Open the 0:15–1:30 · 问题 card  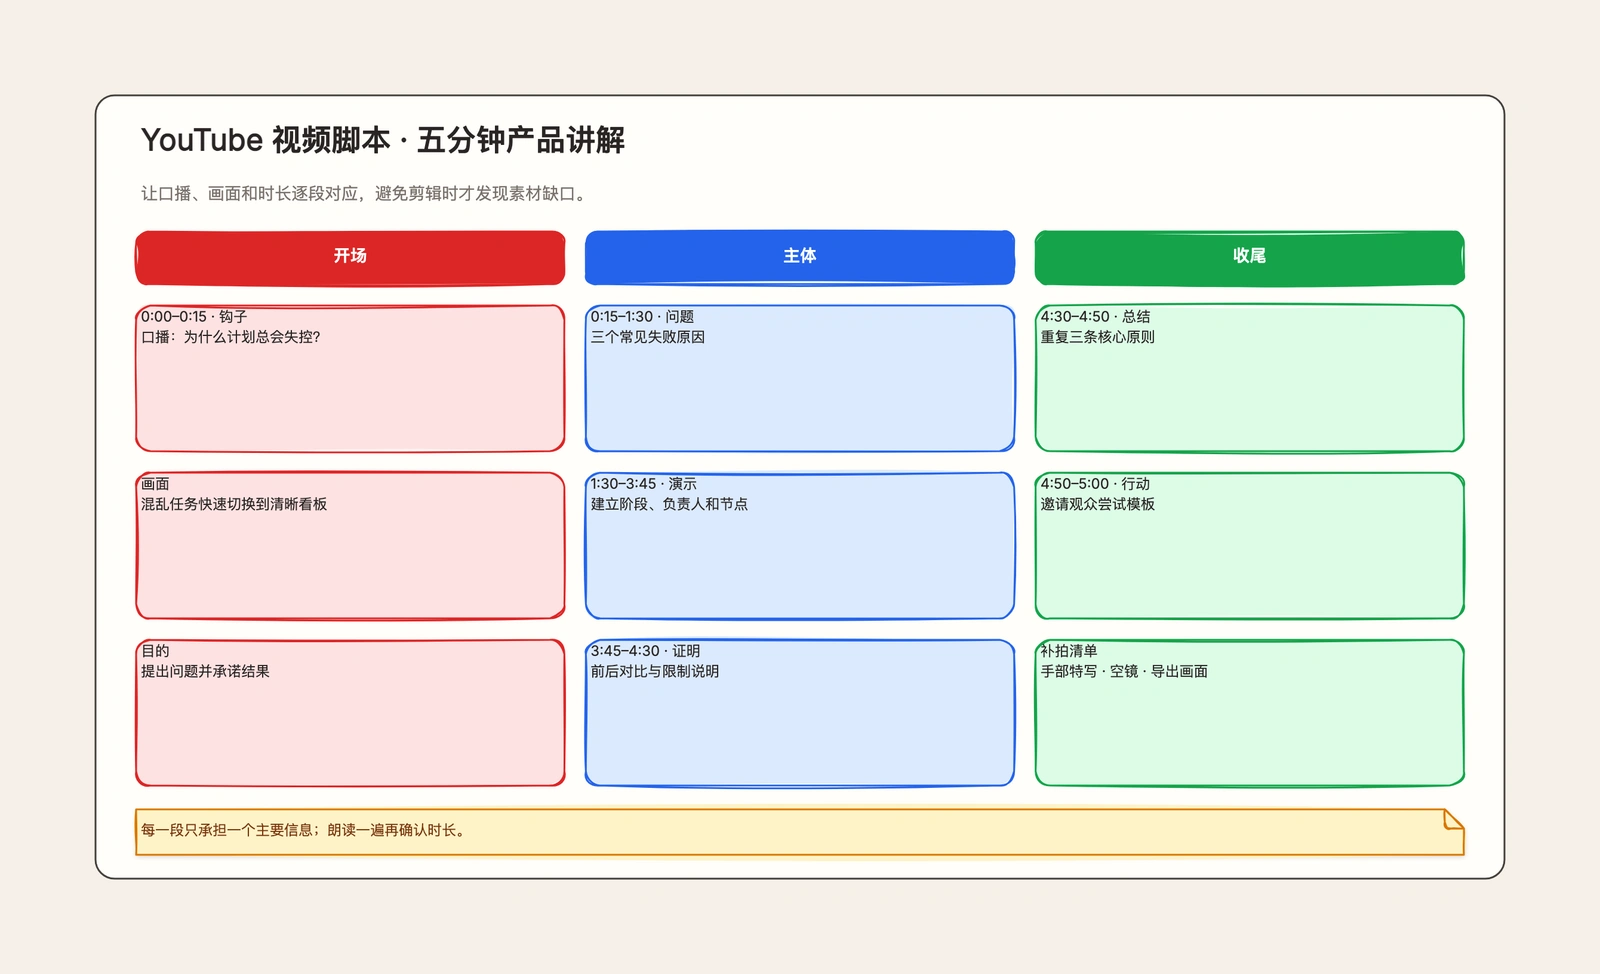click(x=800, y=378)
